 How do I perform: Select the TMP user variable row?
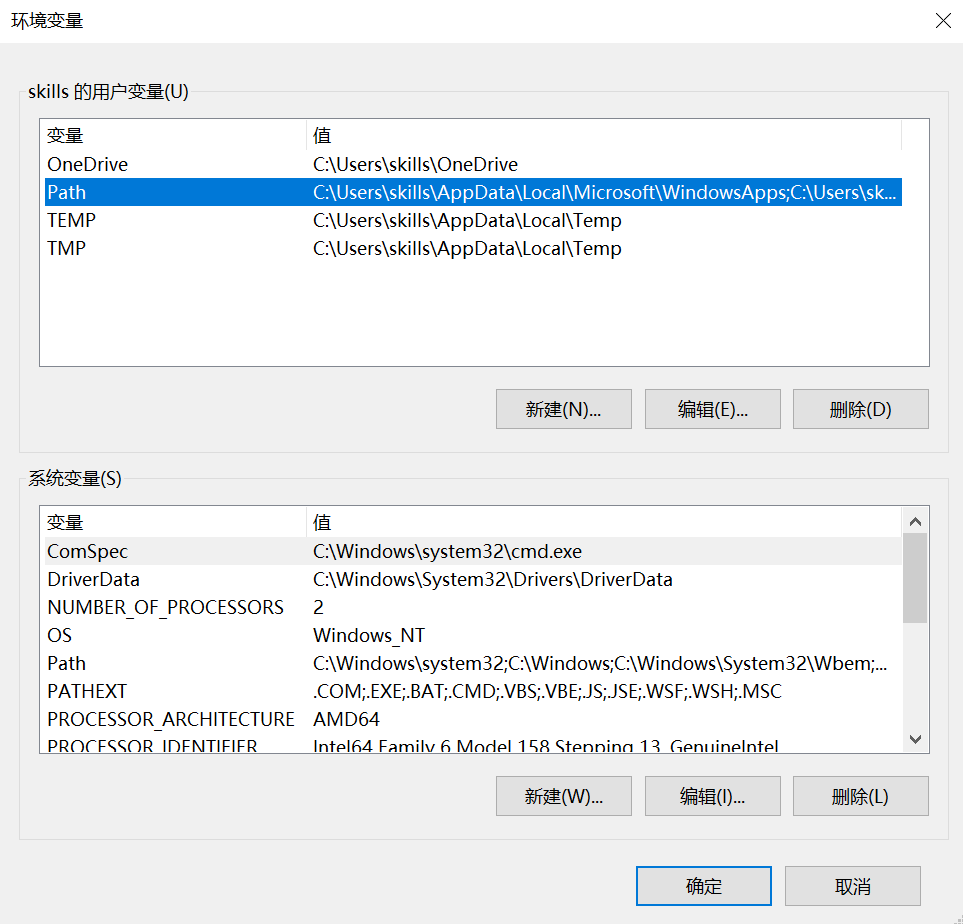[x=200, y=248]
